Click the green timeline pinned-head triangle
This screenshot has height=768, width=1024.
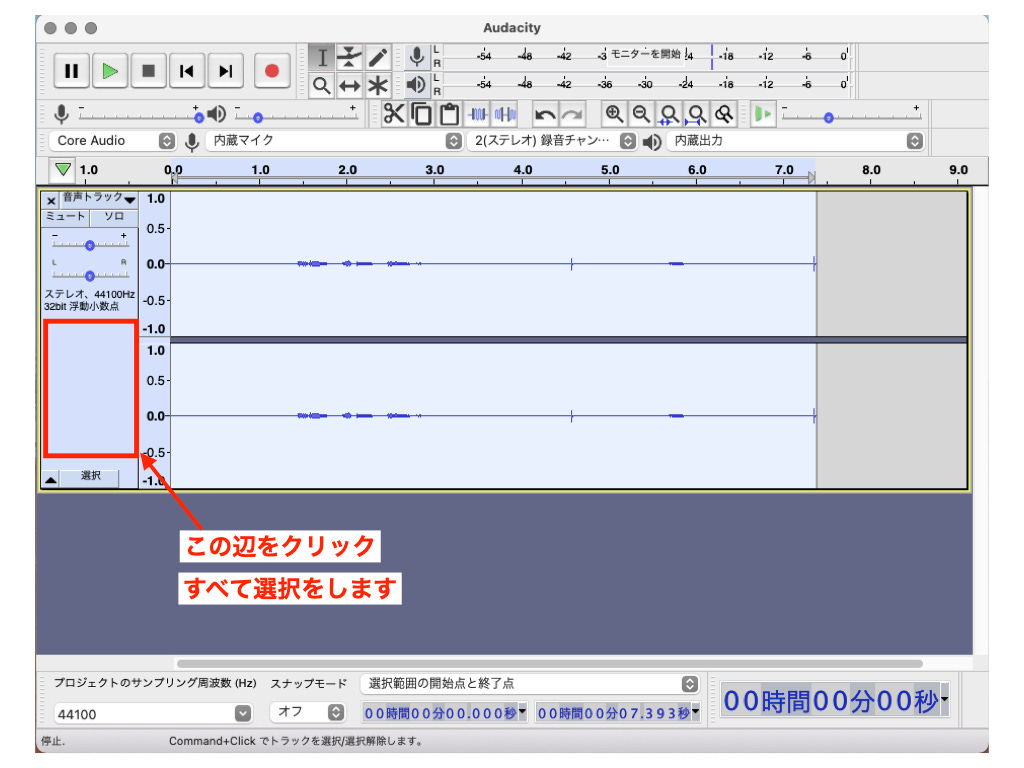pos(63,170)
